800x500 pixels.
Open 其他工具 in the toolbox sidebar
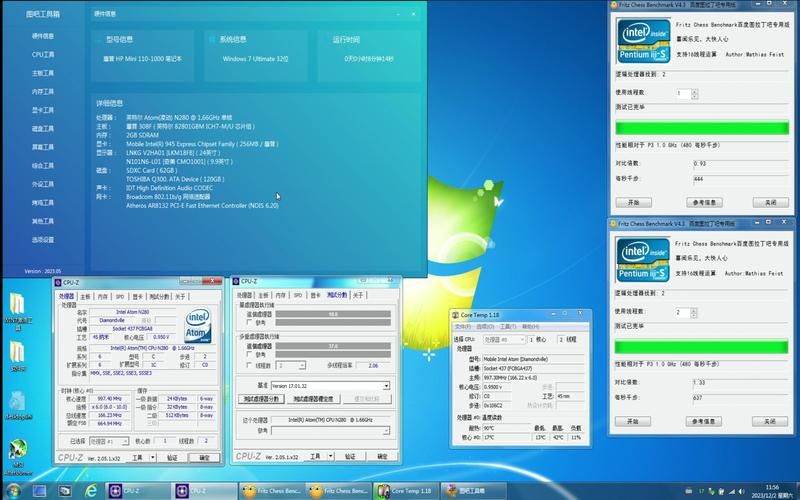tap(43, 221)
